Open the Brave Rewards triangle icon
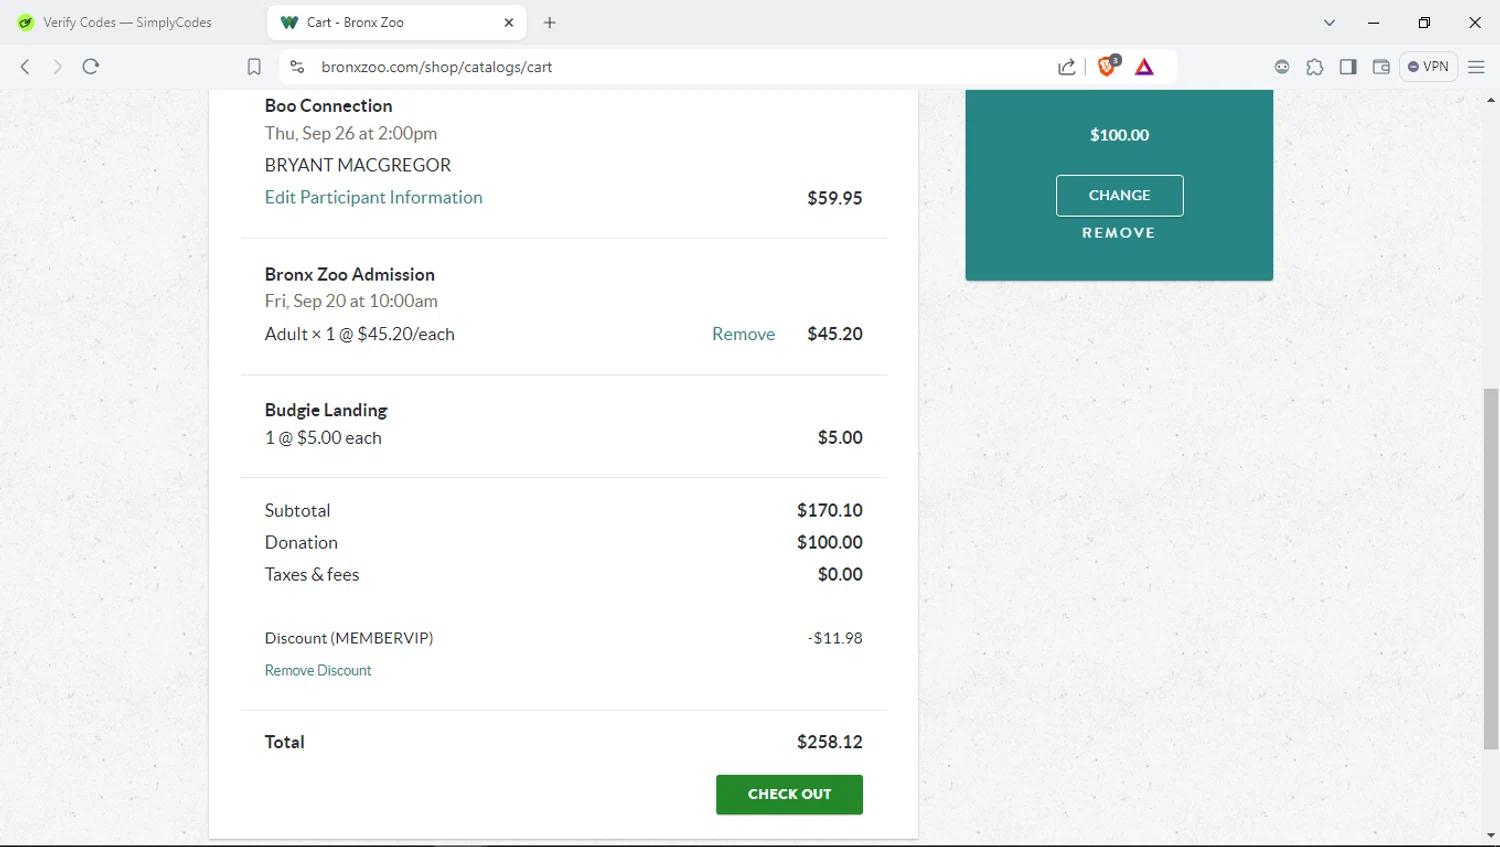 point(1145,67)
